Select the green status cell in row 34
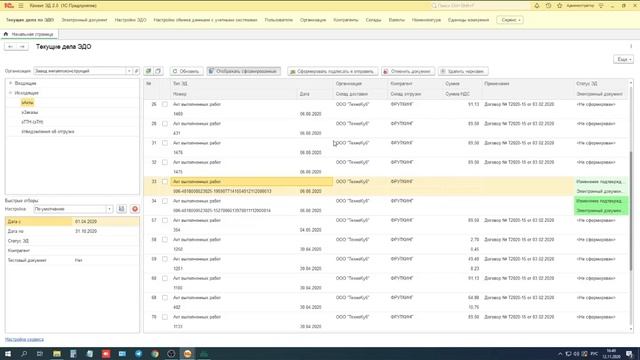Screen dimensions: 640x360 pyautogui.click(x=601, y=206)
